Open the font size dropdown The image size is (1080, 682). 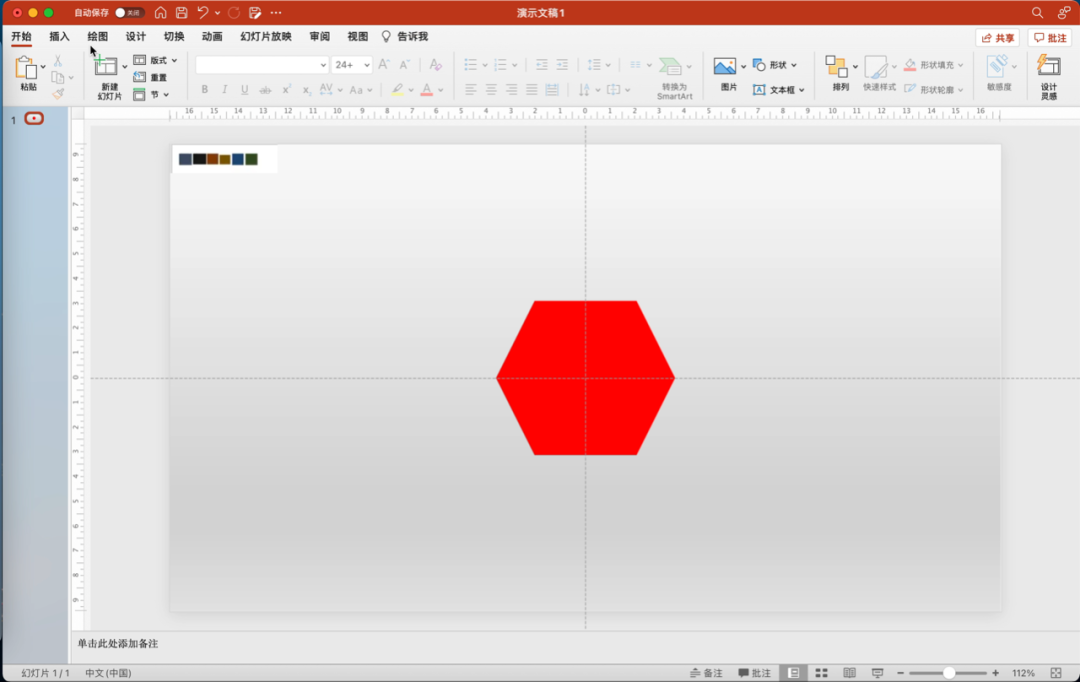367,65
